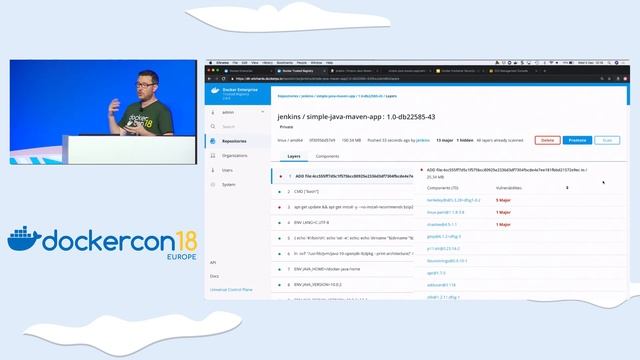The width and height of the screenshot is (640, 360).
Task: Click jenkins in the breadcrumb
Action: tap(307, 96)
